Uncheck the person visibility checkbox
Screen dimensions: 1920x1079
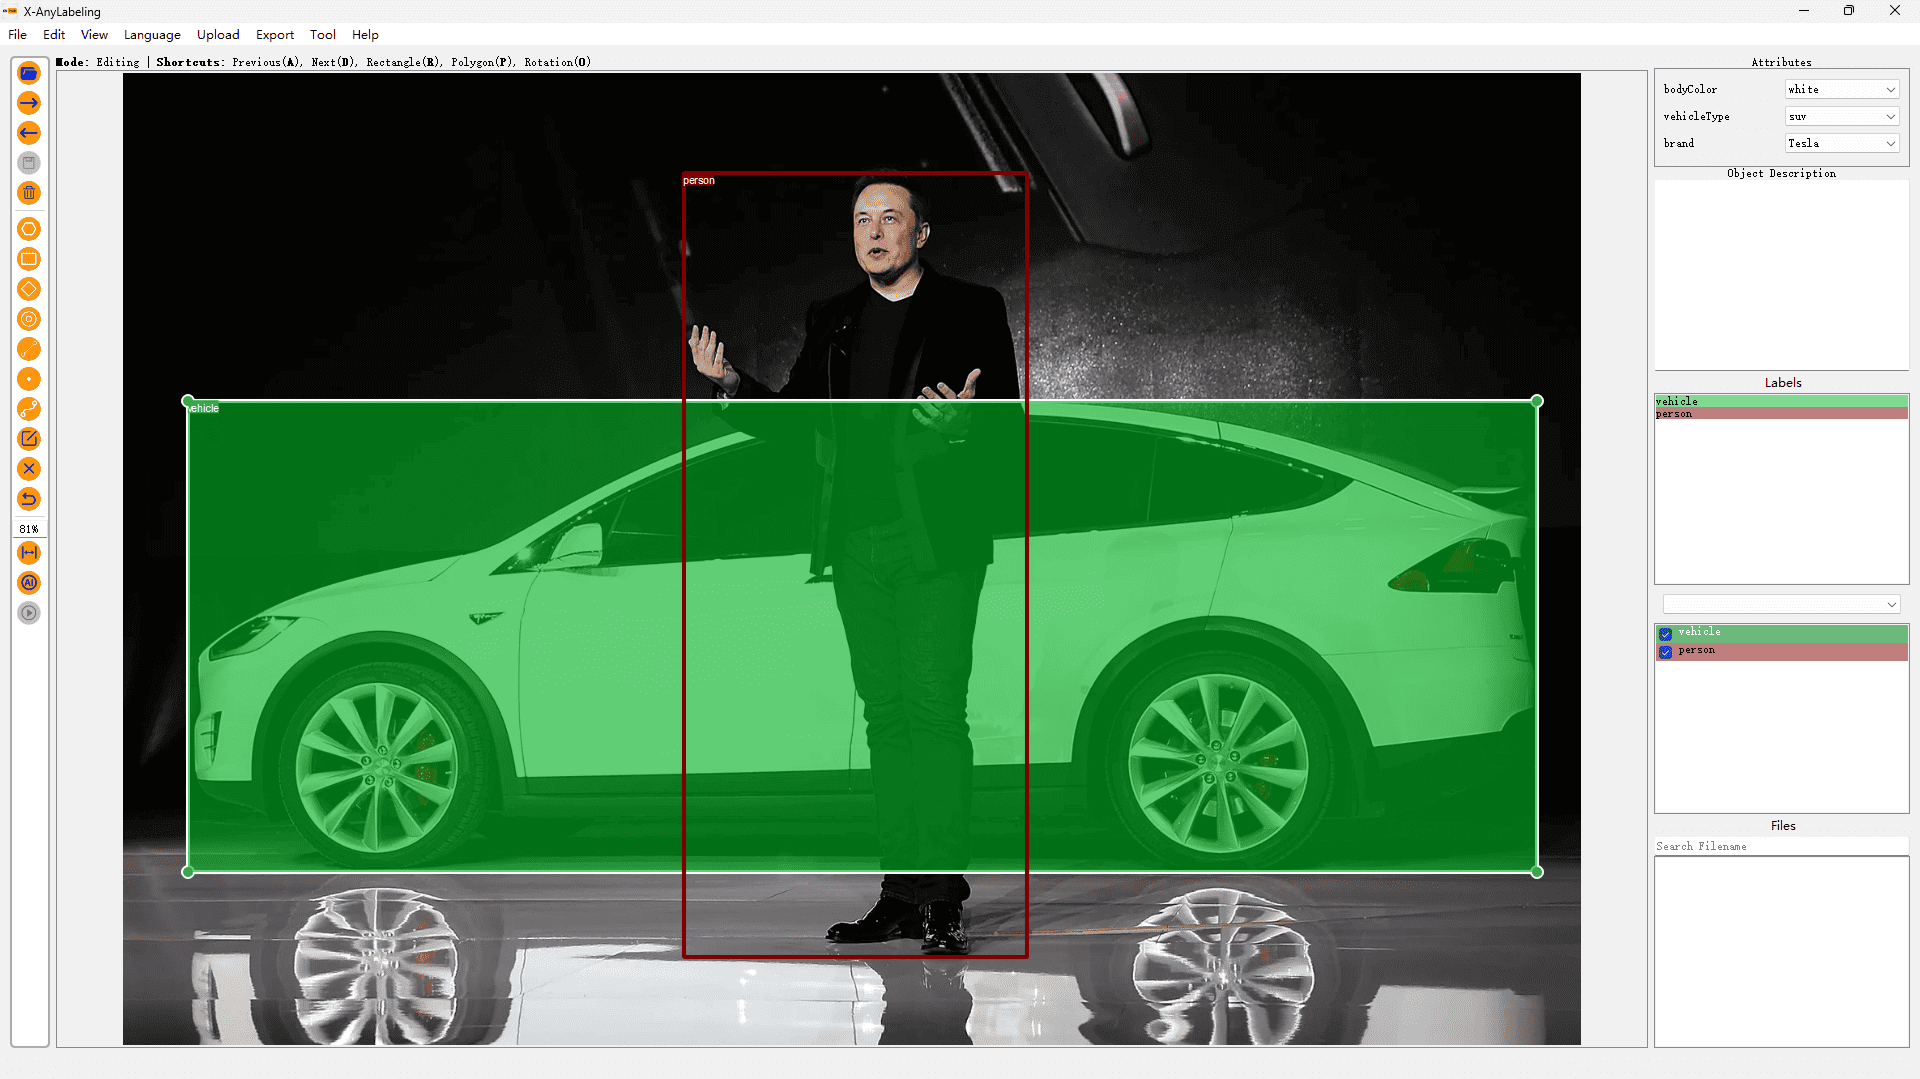pos(1665,651)
